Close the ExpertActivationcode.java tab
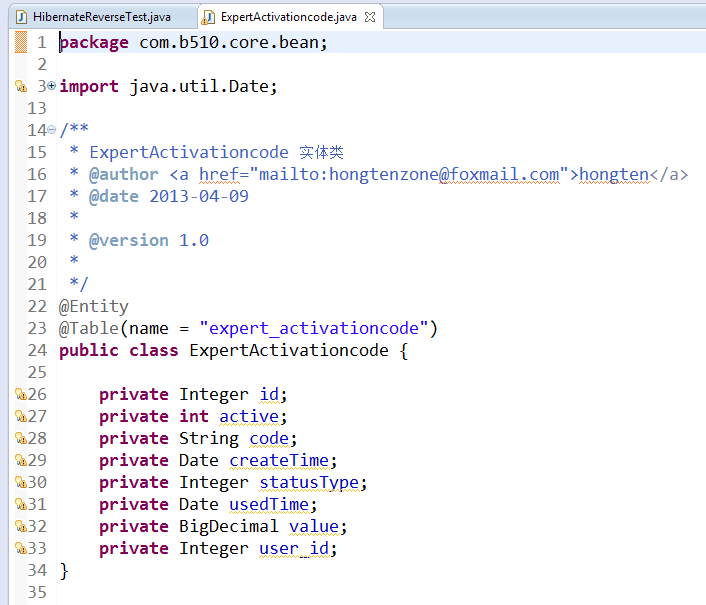 (370, 17)
